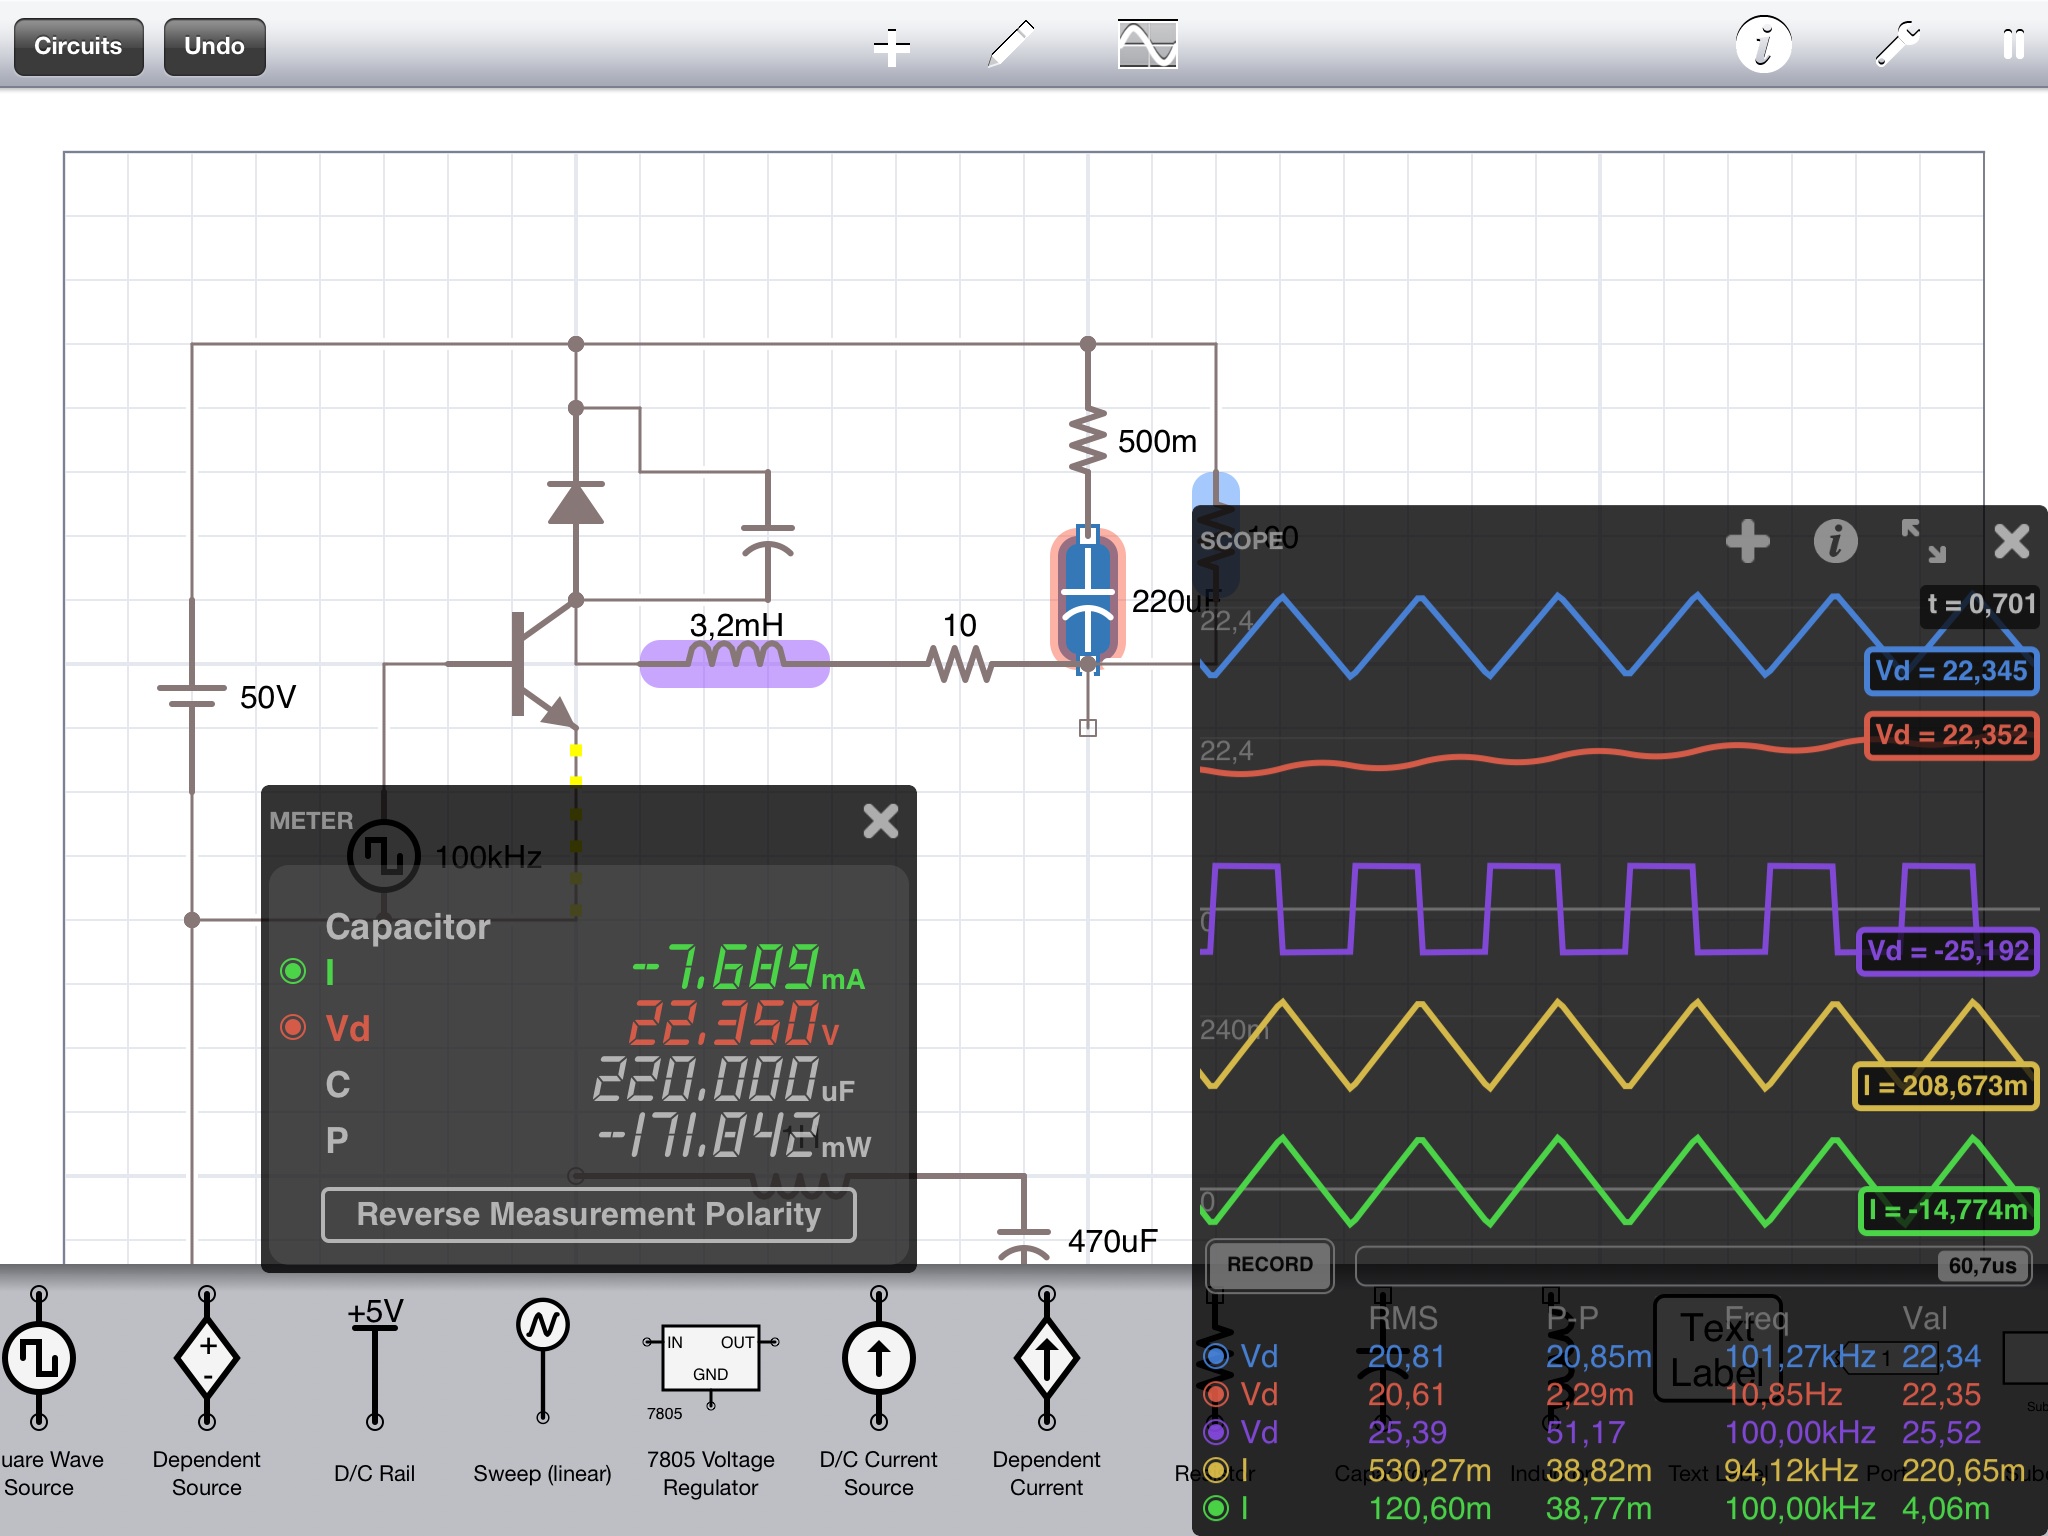Image resolution: width=2048 pixels, height=1536 pixels.
Task: Click the 100,00kHz frequency of purple Vd
Action: coord(1800,1432)
